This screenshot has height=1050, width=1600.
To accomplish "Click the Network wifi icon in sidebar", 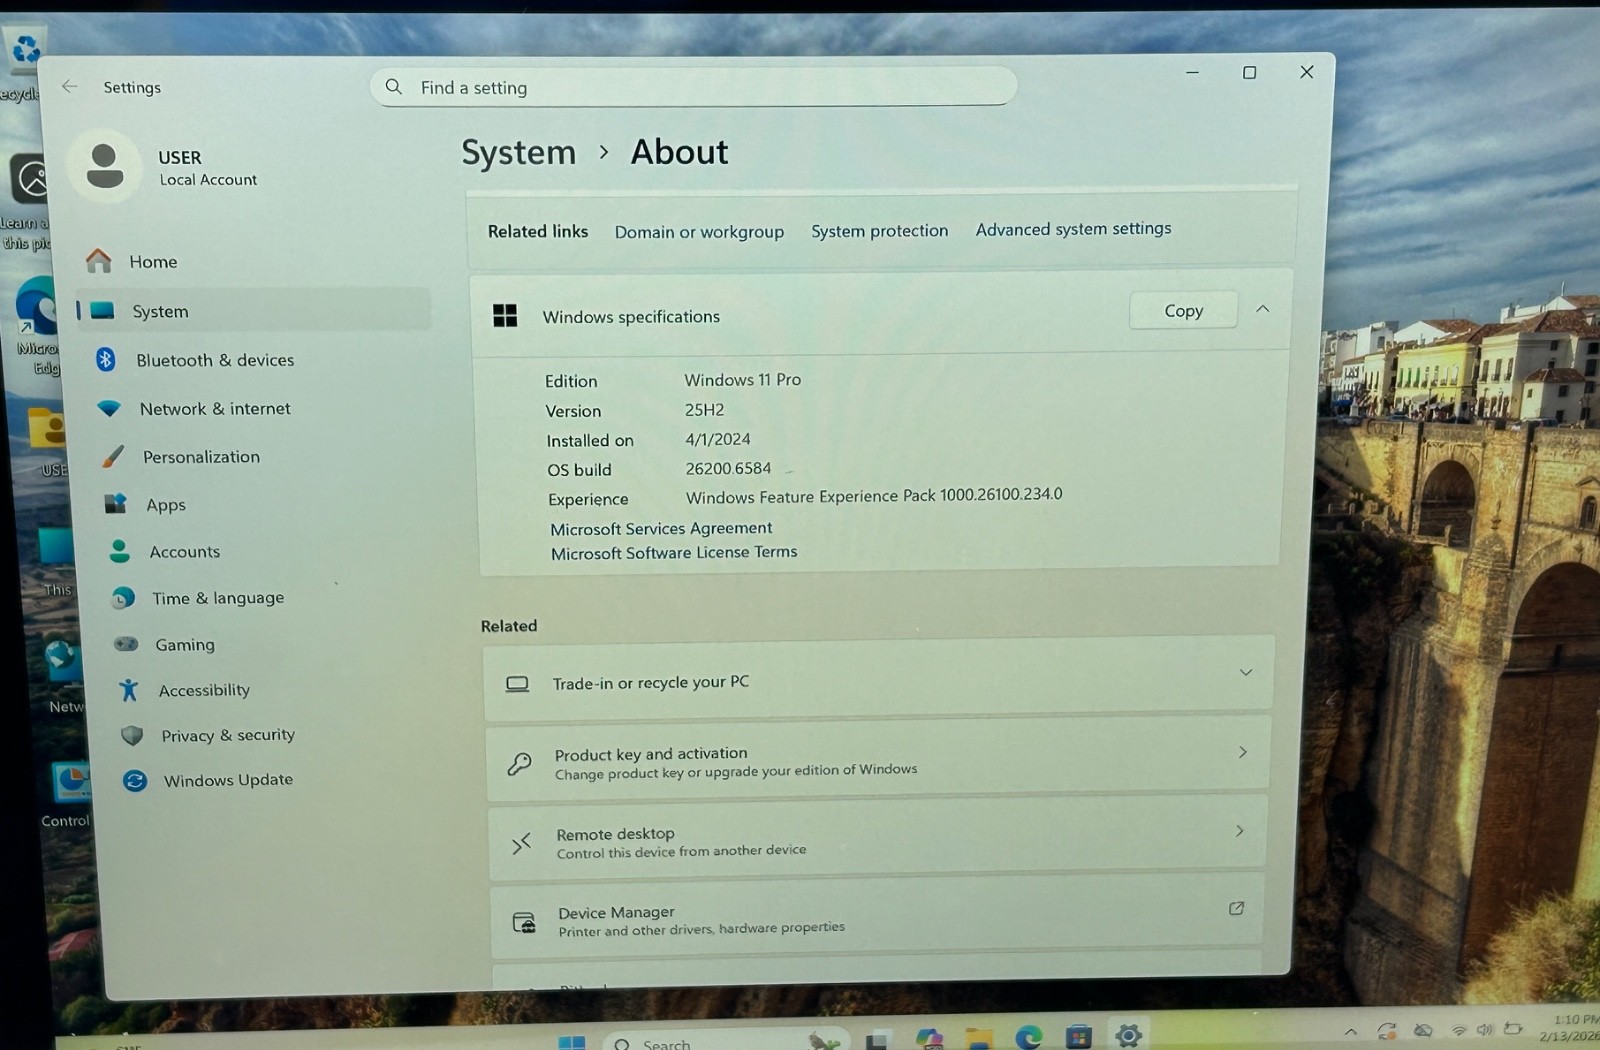I will click(x=109, y=408).
